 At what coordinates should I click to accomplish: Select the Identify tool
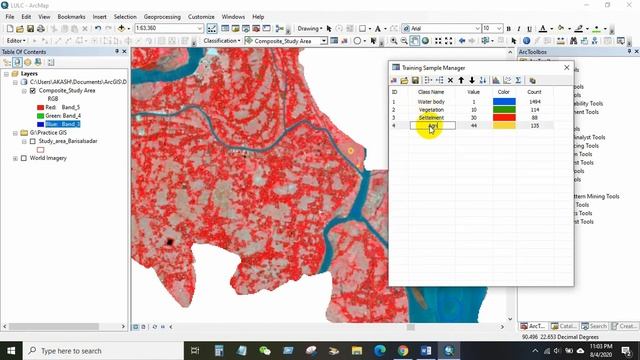click(527, 41)
